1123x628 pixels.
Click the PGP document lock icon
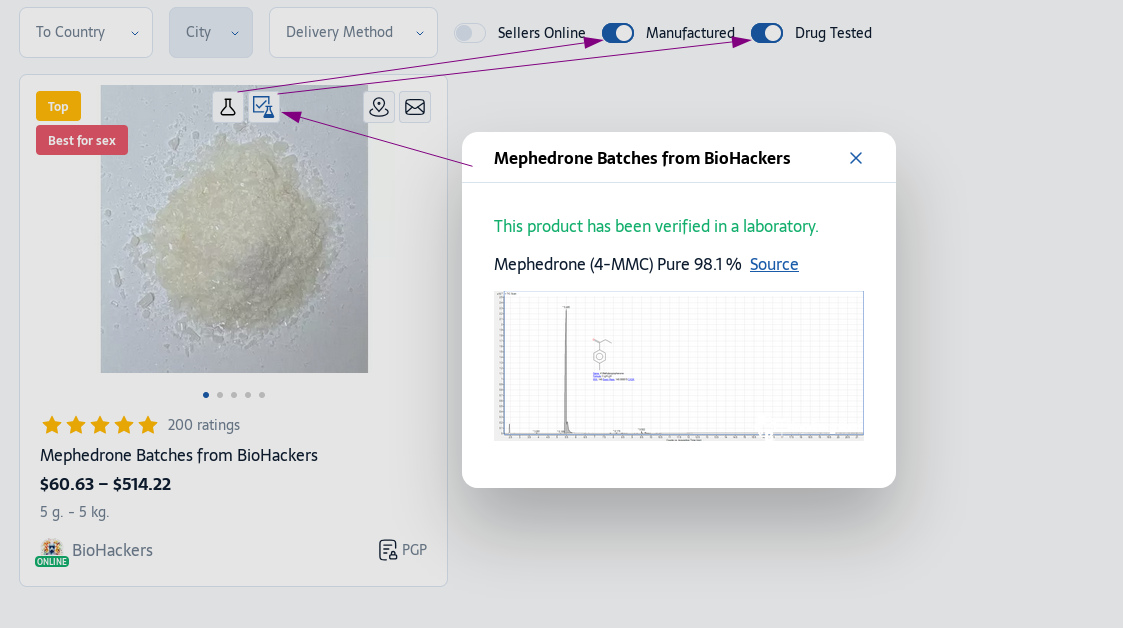pos(388,550)
